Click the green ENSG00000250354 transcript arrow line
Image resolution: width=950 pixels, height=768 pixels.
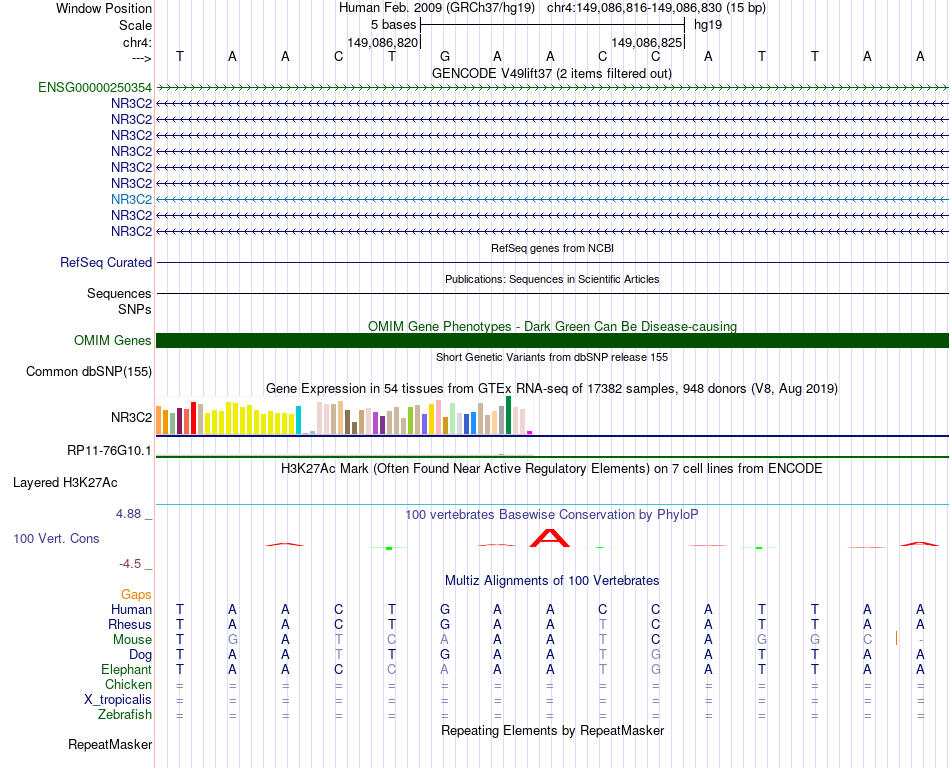pos(552,88)
